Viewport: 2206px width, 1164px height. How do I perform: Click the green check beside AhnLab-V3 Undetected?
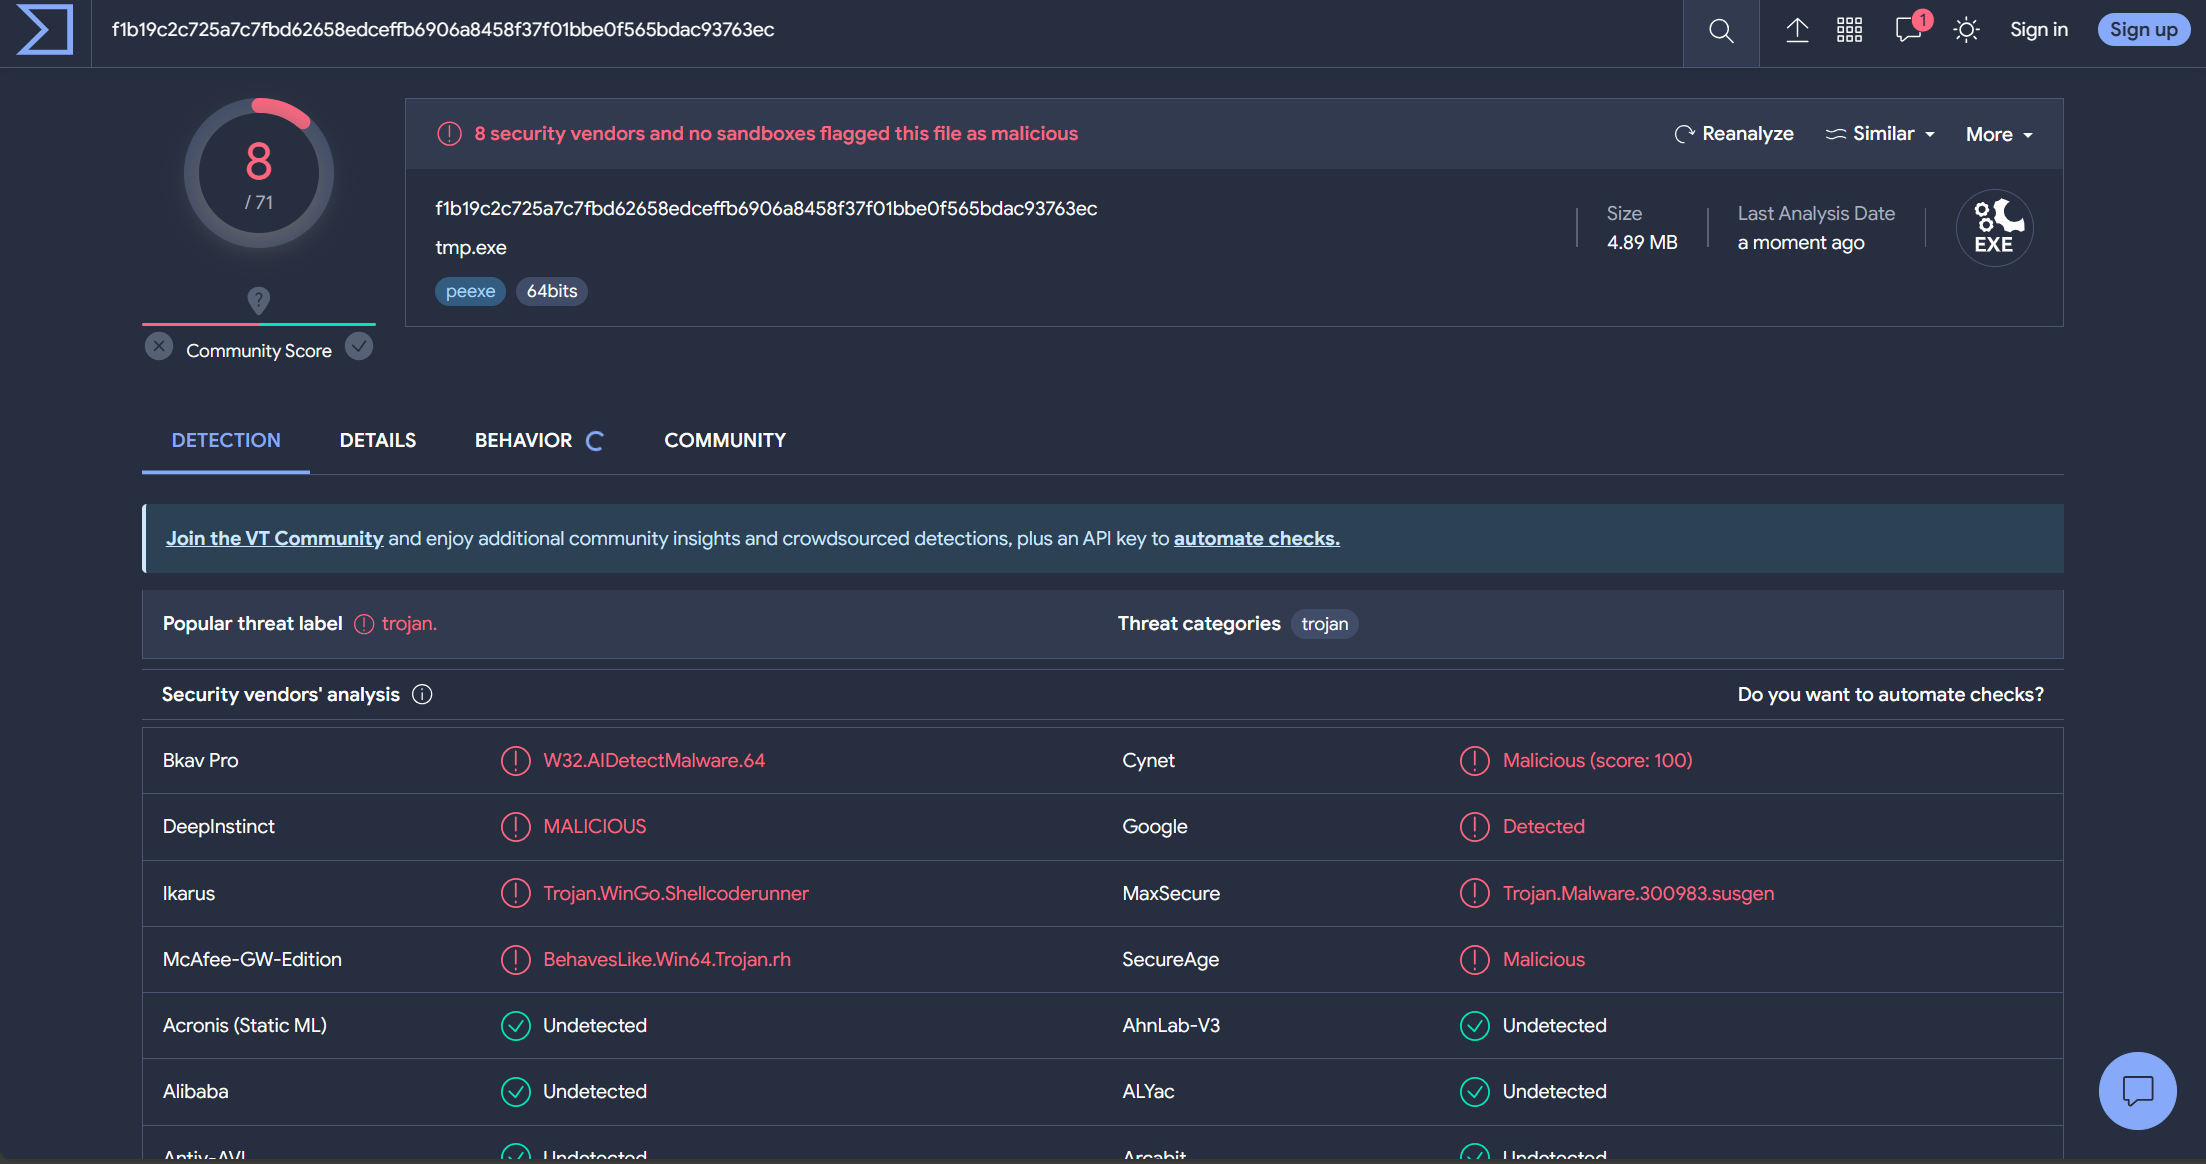pyautogui.click(x=1475, y=1026)
